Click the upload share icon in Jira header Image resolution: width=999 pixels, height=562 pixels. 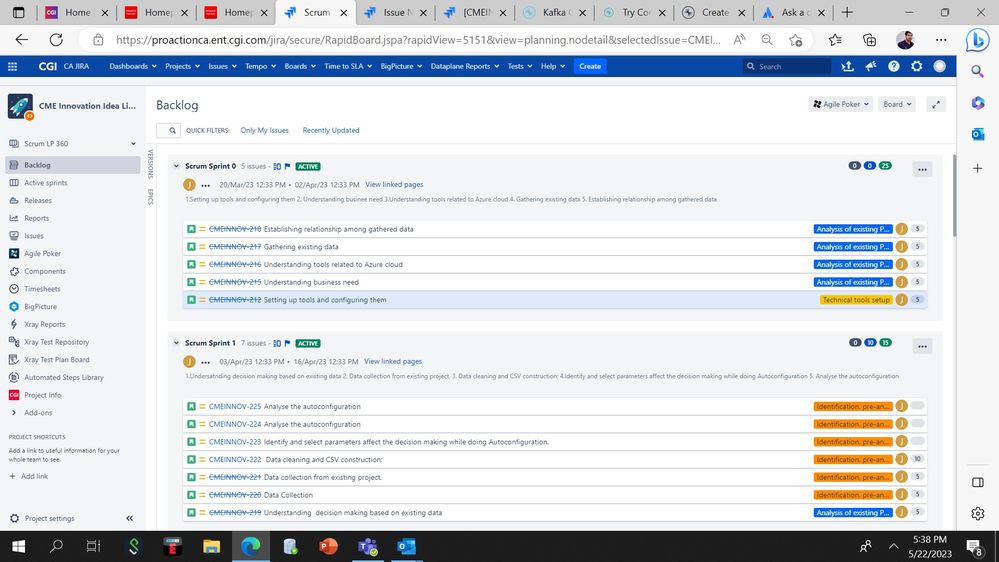[847, 66]
